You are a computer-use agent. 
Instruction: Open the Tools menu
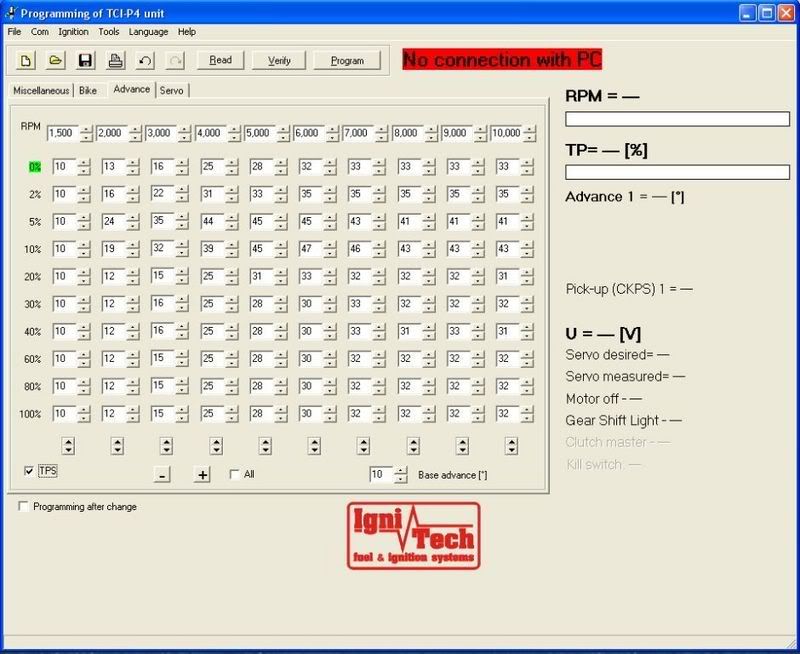tap(109, 32)
